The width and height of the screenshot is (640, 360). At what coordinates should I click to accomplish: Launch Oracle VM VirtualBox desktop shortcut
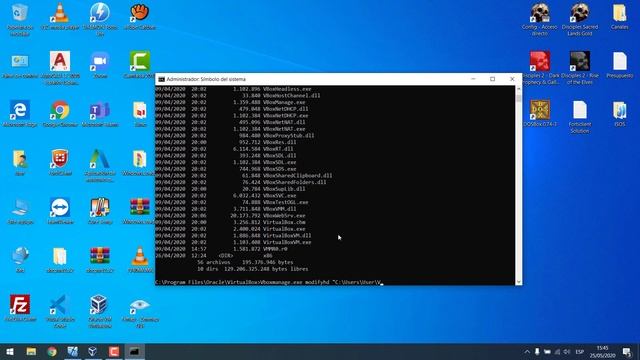tap(100, 311)
